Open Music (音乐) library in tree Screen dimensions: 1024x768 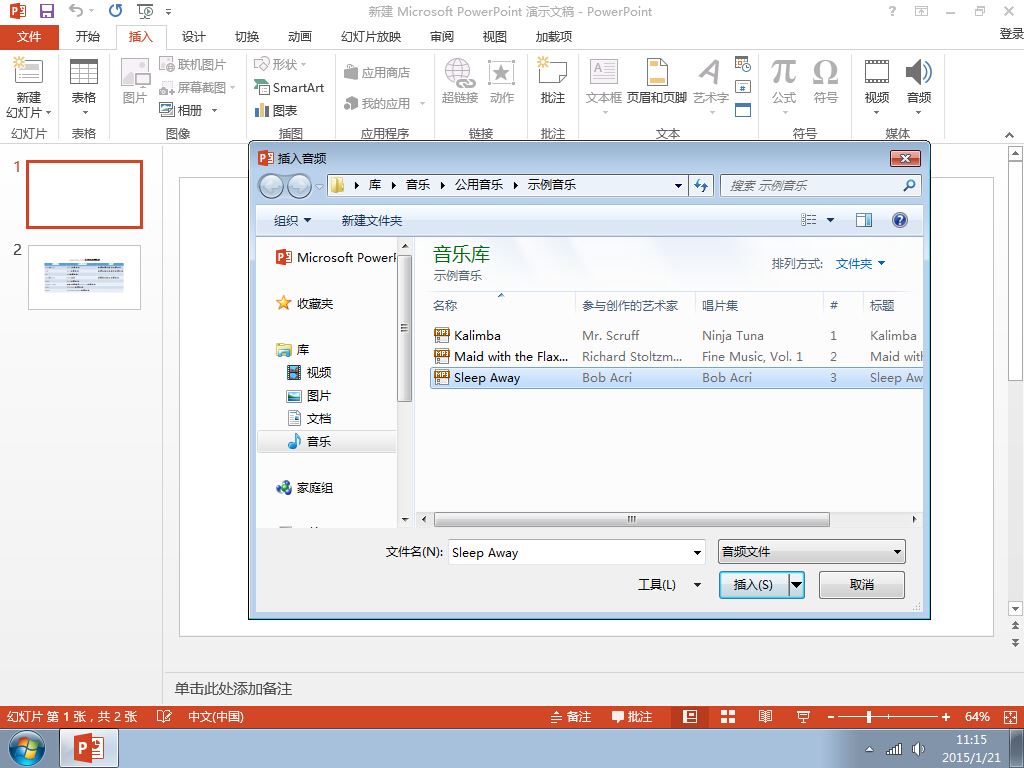click(x=318, y=441)
